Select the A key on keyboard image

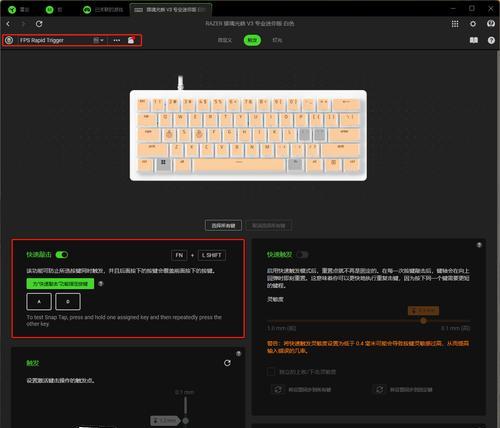tap(169, 134)
